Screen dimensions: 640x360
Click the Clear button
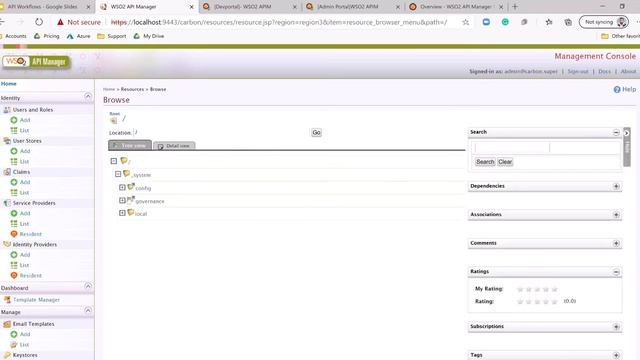coord(505,162)
